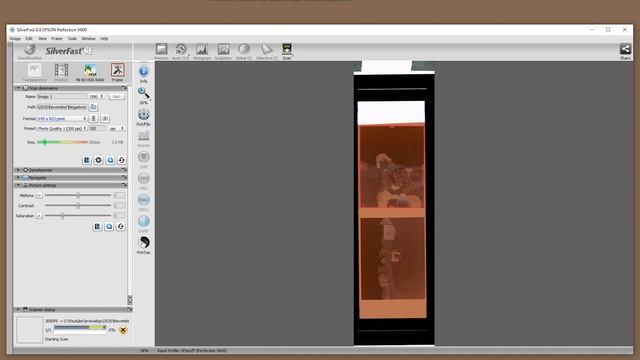Run Auto CCR from the toolbar
640x360 pixels.
(x=181, y=49)
